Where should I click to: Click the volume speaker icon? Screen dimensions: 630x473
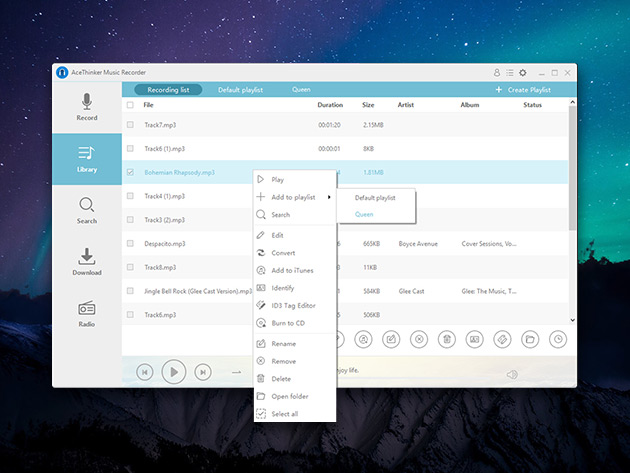512,375
